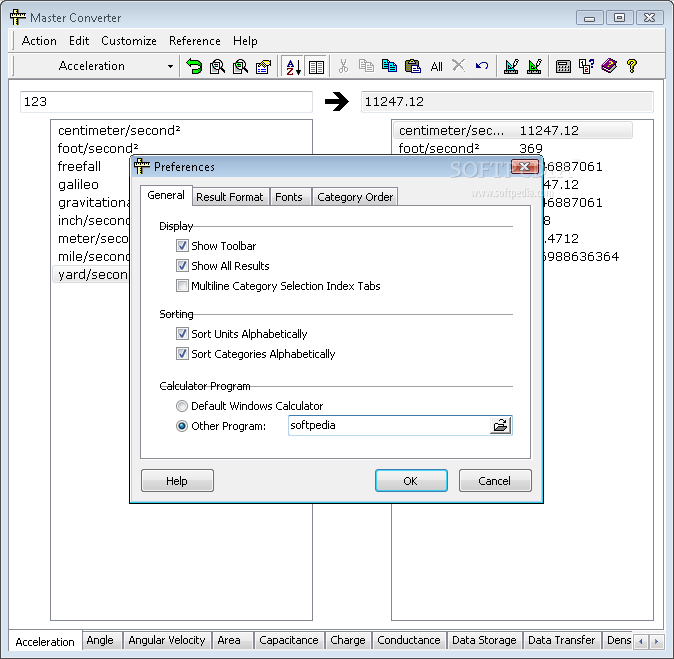
Task: Click the blue Undo arrow toolbar icon
Action: tap(482, 66)
